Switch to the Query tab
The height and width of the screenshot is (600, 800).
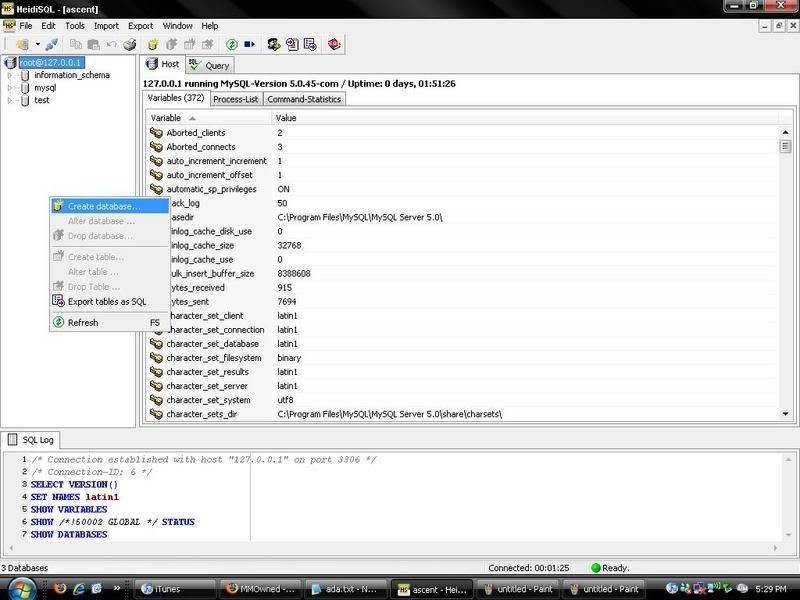(x=209, y=65)
